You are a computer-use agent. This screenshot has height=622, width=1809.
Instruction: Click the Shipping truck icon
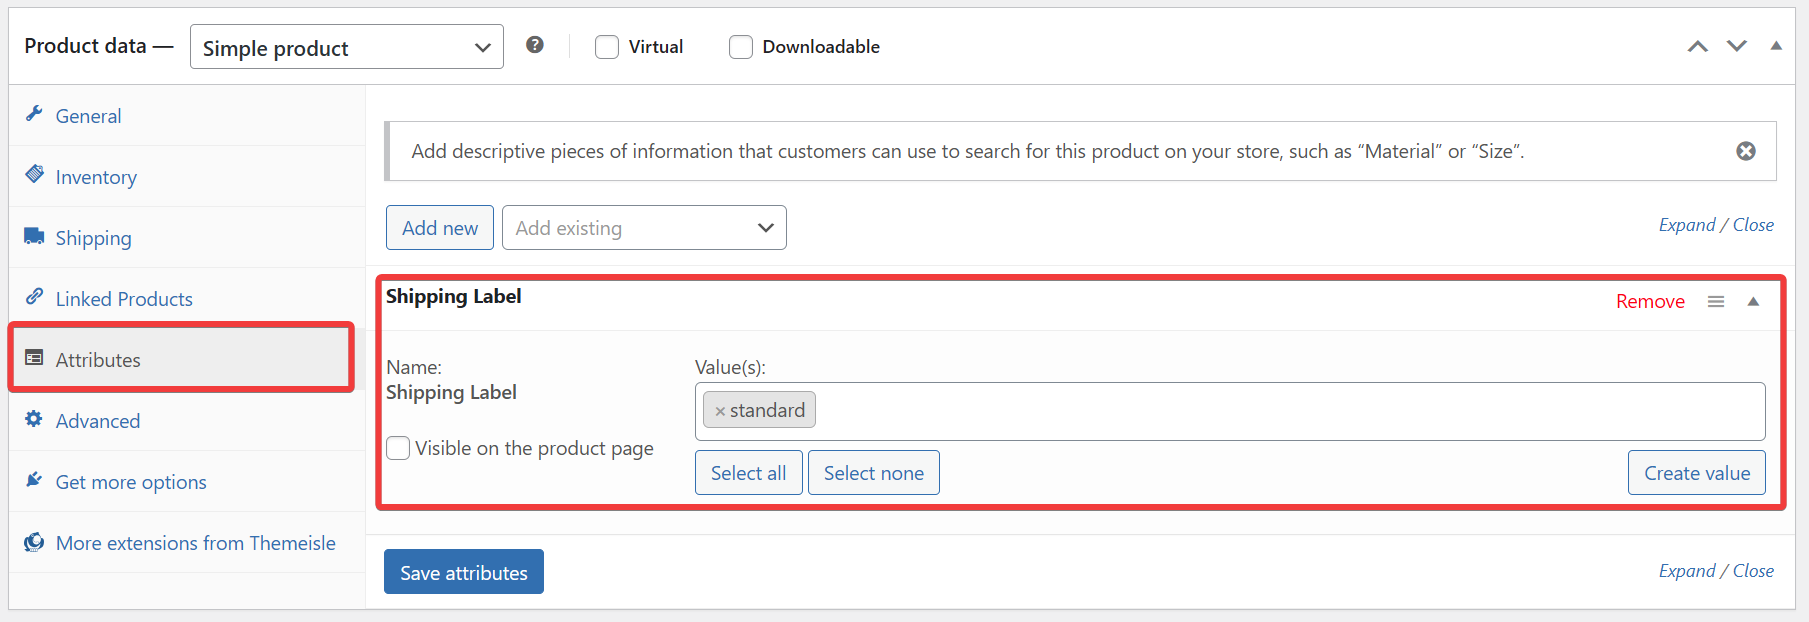click(x=35, y=236)
